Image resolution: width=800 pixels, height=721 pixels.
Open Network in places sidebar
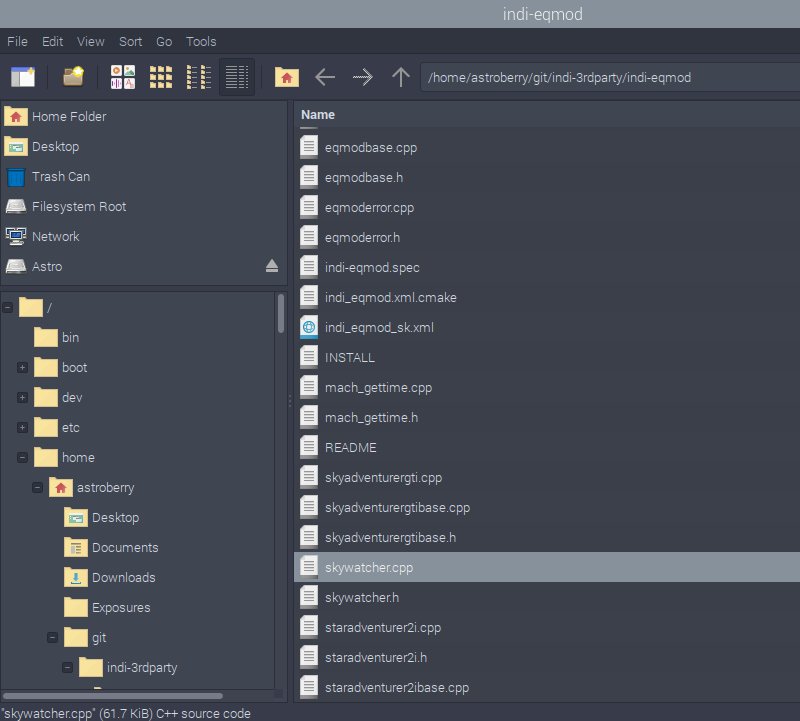coord(143,237)
